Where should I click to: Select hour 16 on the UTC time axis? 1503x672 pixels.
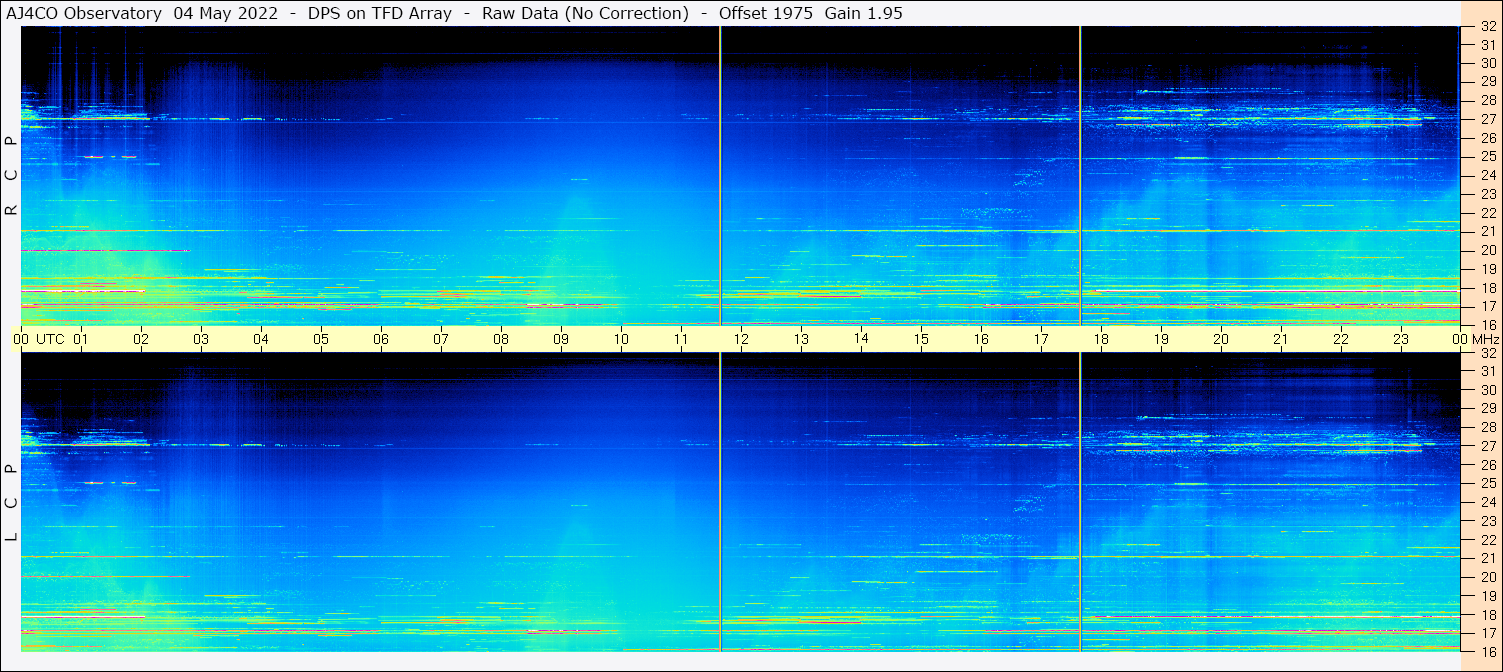(x=981, y=339)
